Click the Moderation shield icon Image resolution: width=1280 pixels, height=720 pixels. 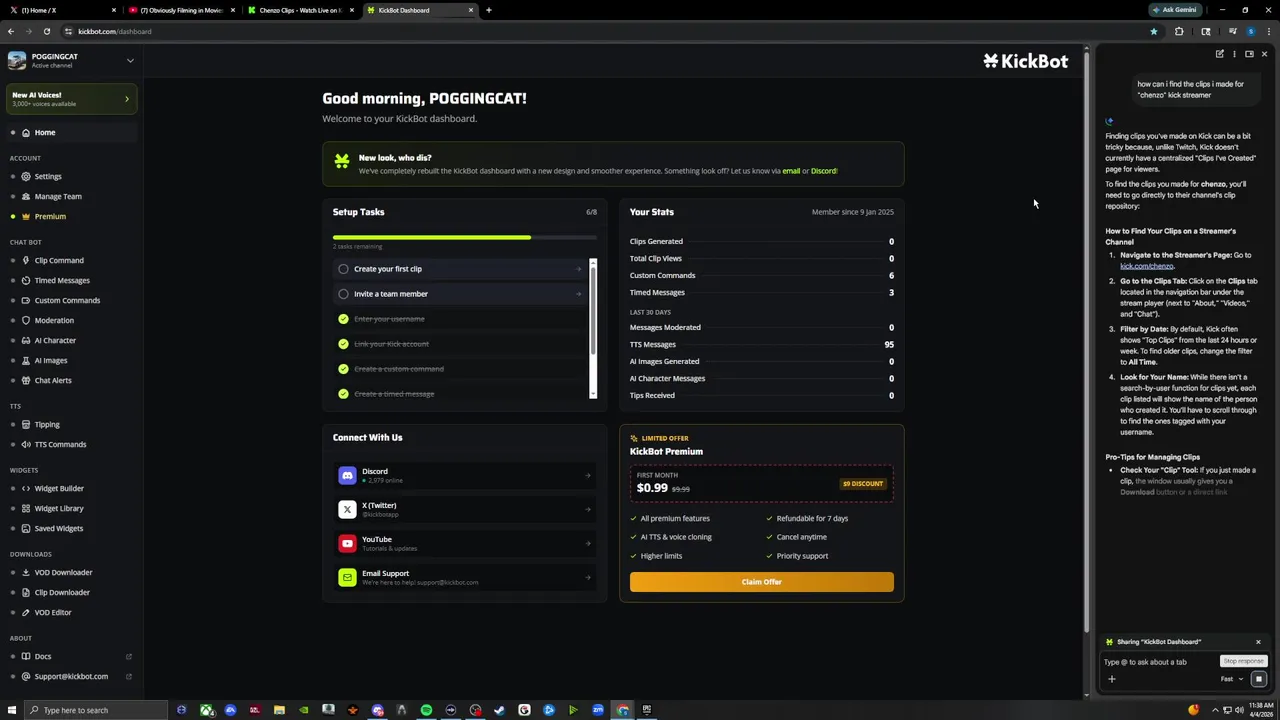pos(26,320)
